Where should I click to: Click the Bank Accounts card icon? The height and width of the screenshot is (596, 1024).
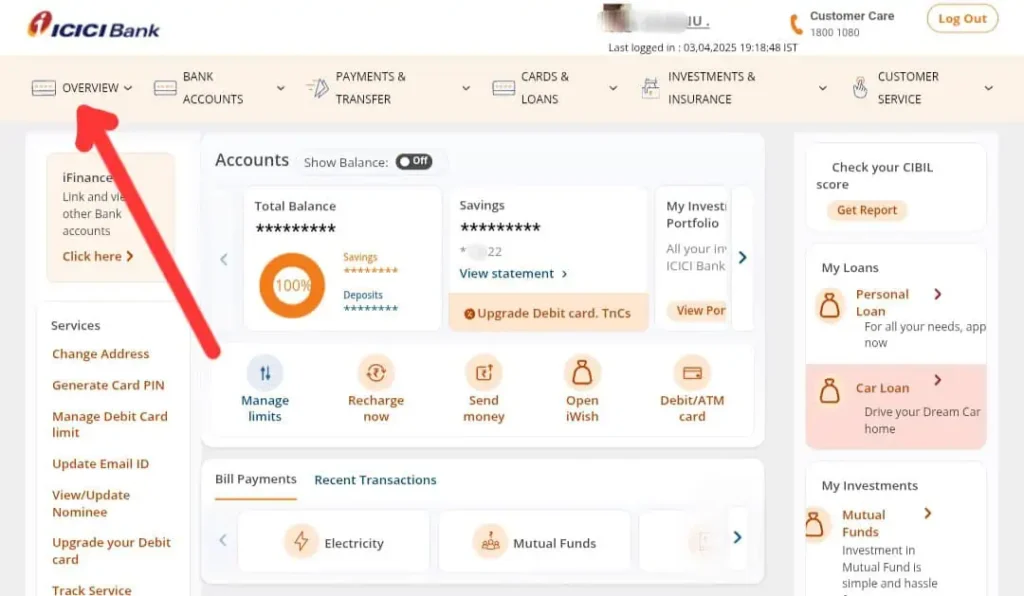point(165,88)
